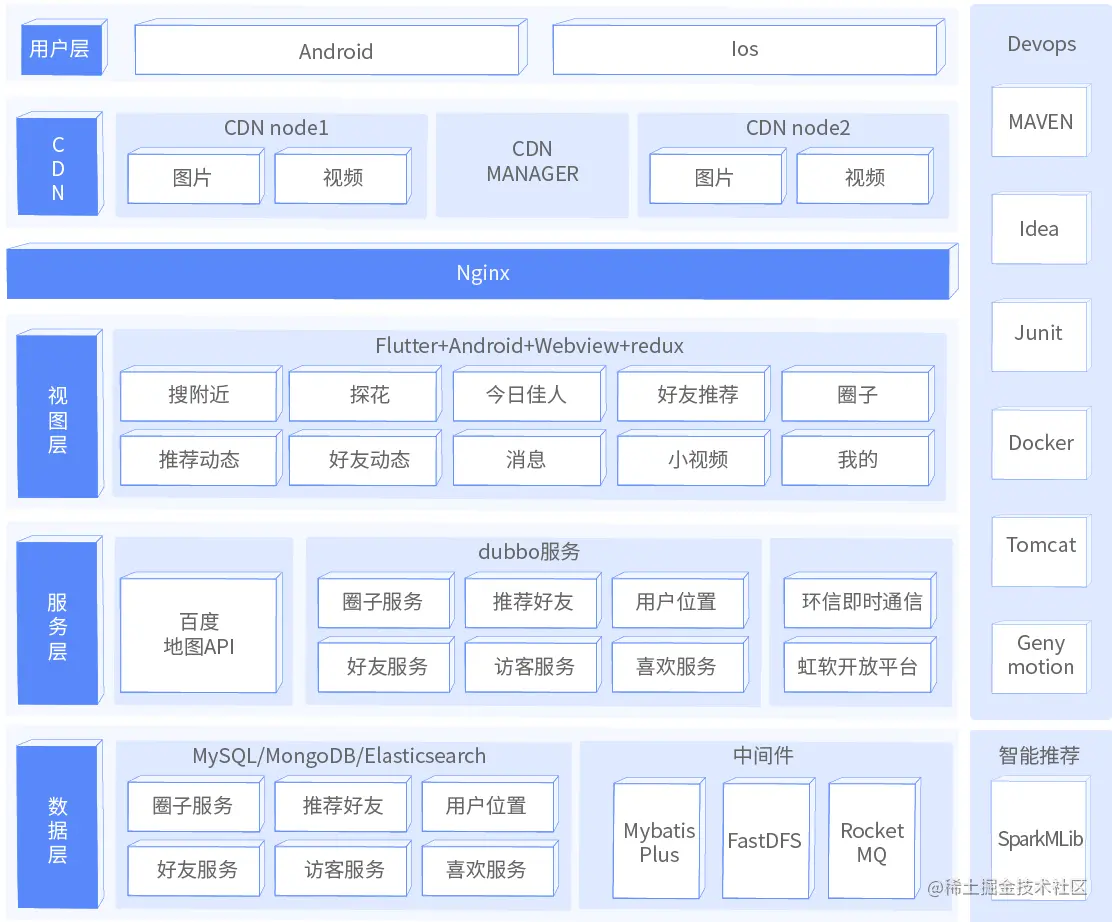Image resolution: width=1112 pixels, height=922 pixels.
Task: Select the 虹软开放平台 box
Action: click(860, 665)
